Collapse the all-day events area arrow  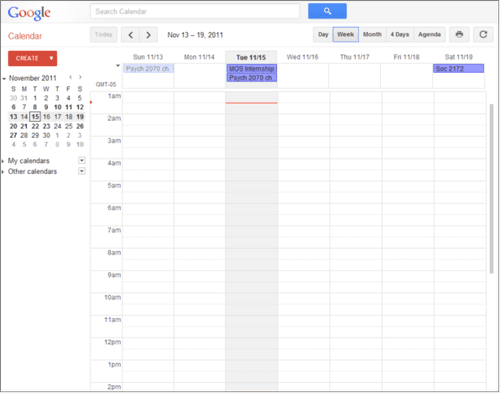118,66
